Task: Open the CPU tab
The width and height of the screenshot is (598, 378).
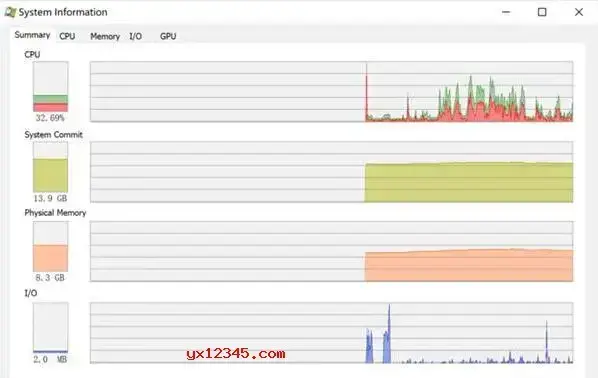Action: (x=67, y=36)
